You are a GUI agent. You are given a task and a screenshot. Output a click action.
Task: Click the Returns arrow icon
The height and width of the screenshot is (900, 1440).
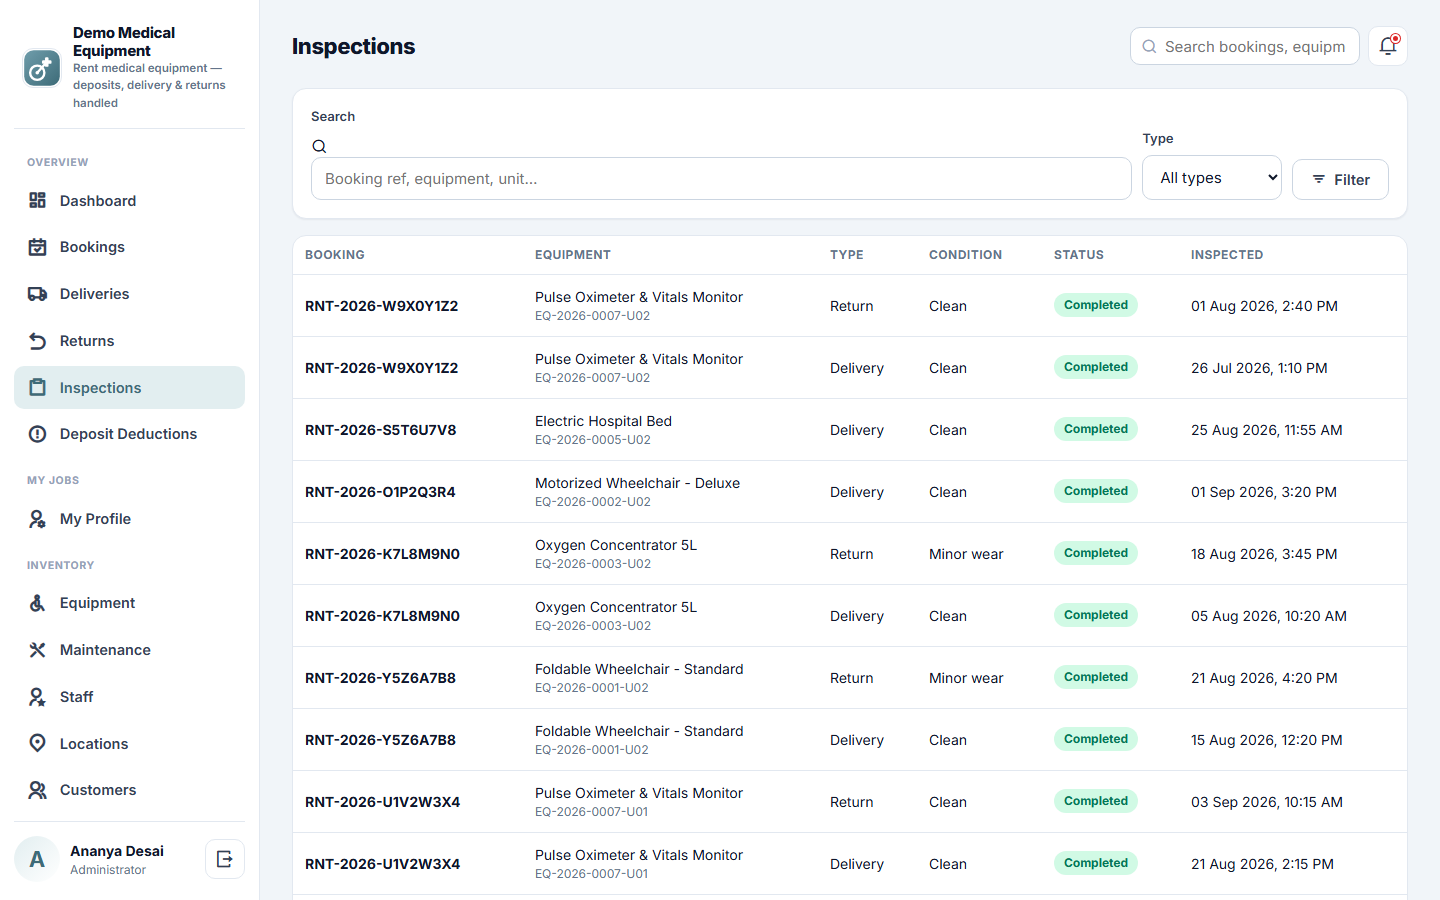37,341
